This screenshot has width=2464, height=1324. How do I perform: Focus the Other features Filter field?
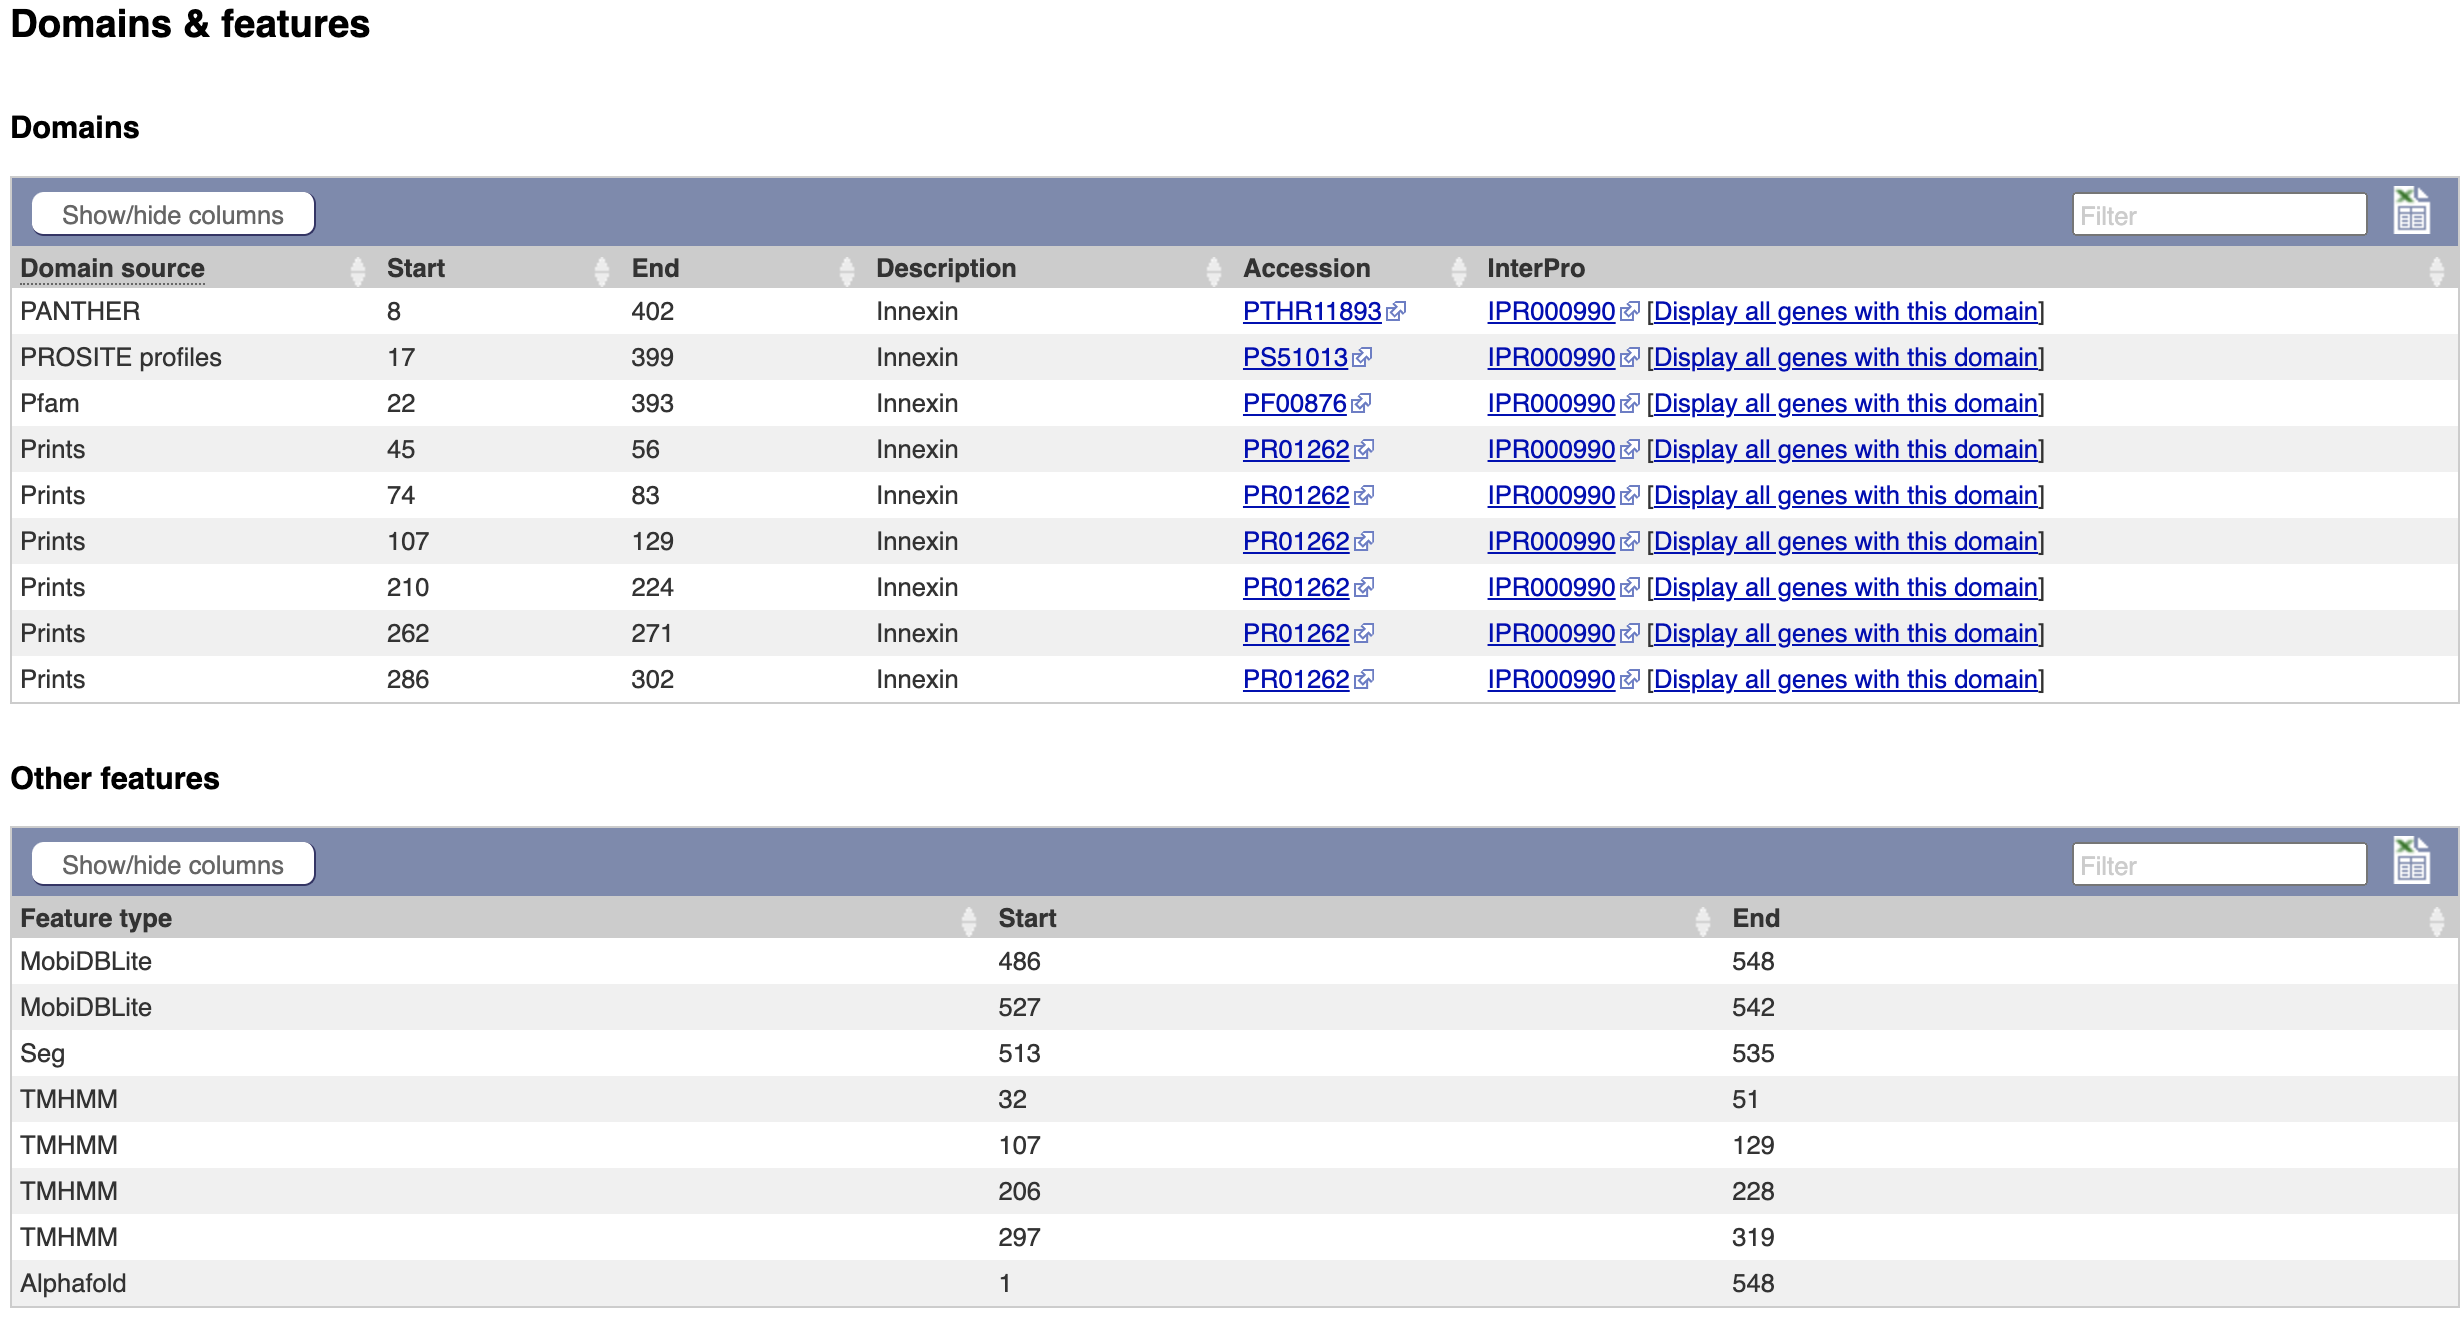pos(2220,865)
